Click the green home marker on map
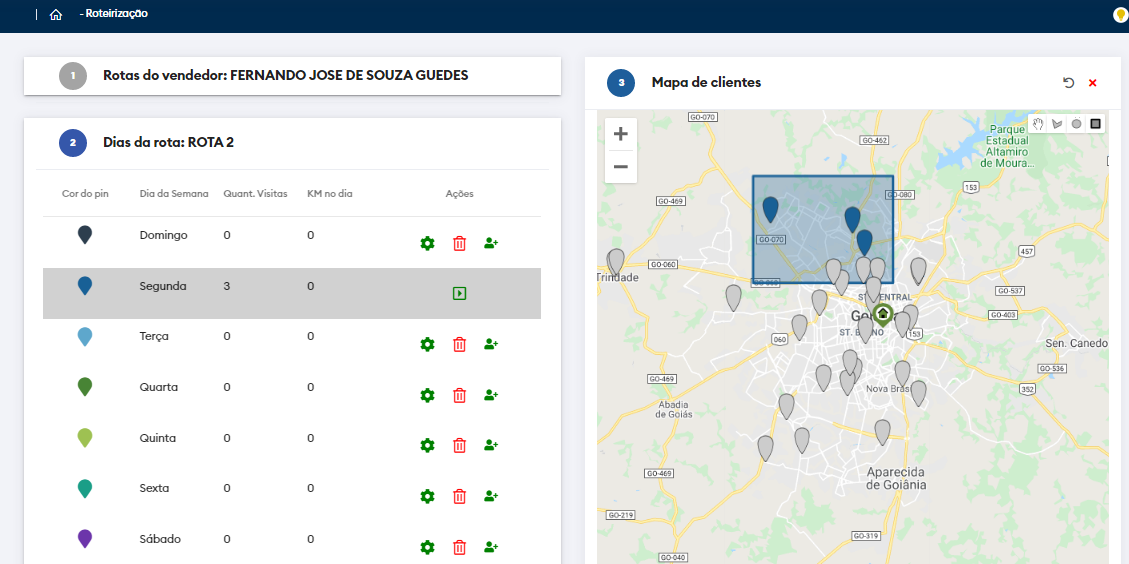This screenshot has height=564, width=1129. point(883,313)
